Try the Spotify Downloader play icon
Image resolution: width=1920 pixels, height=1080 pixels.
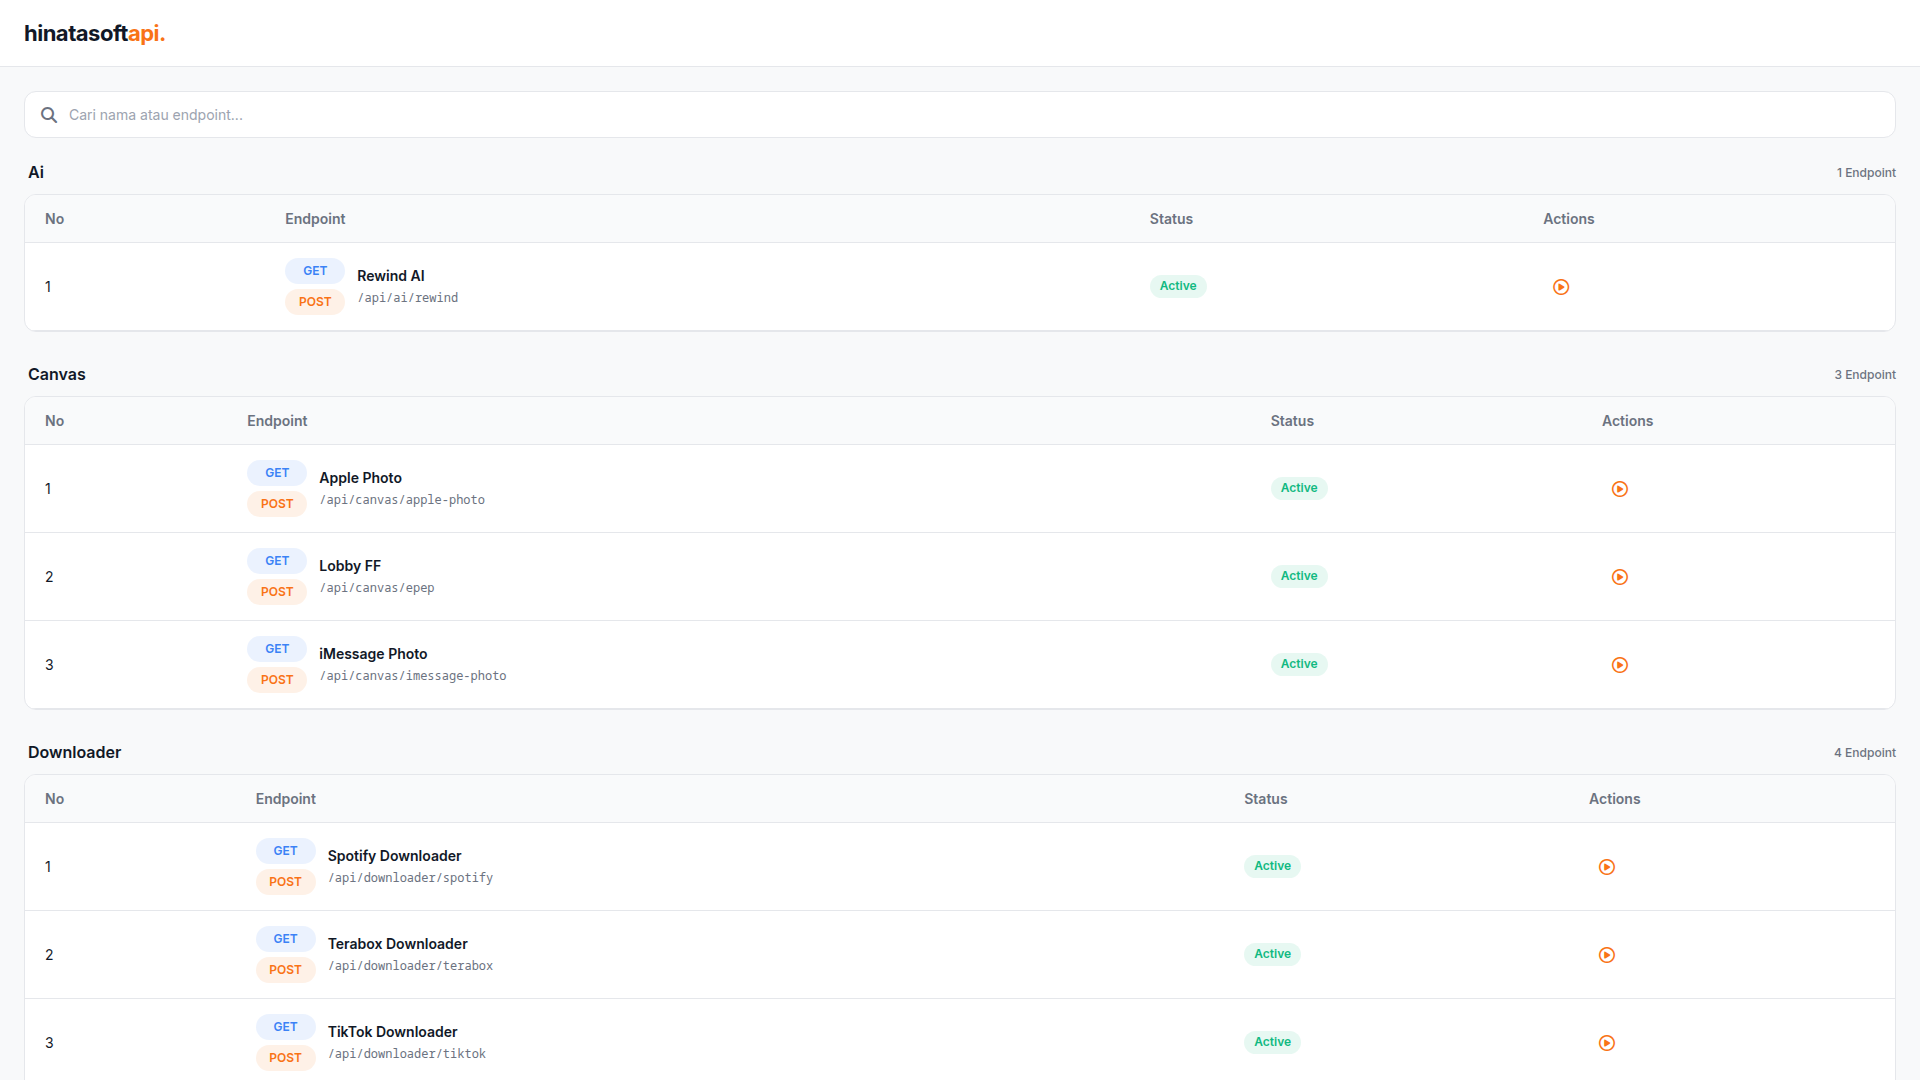(x=1607, y=867)
